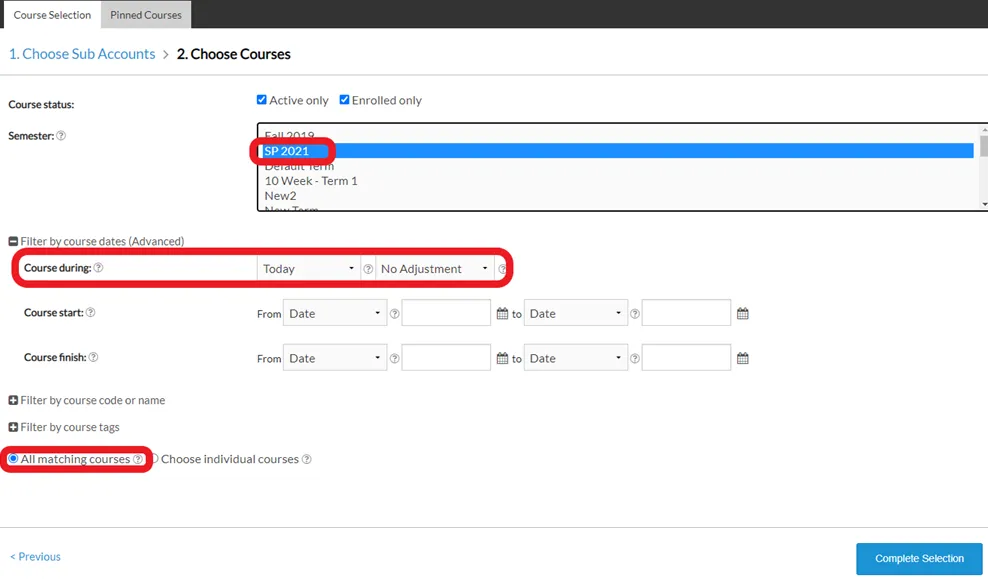988x579 pixels.
Task: Open calendar picker for Course start to date
Action: point(743,313)
